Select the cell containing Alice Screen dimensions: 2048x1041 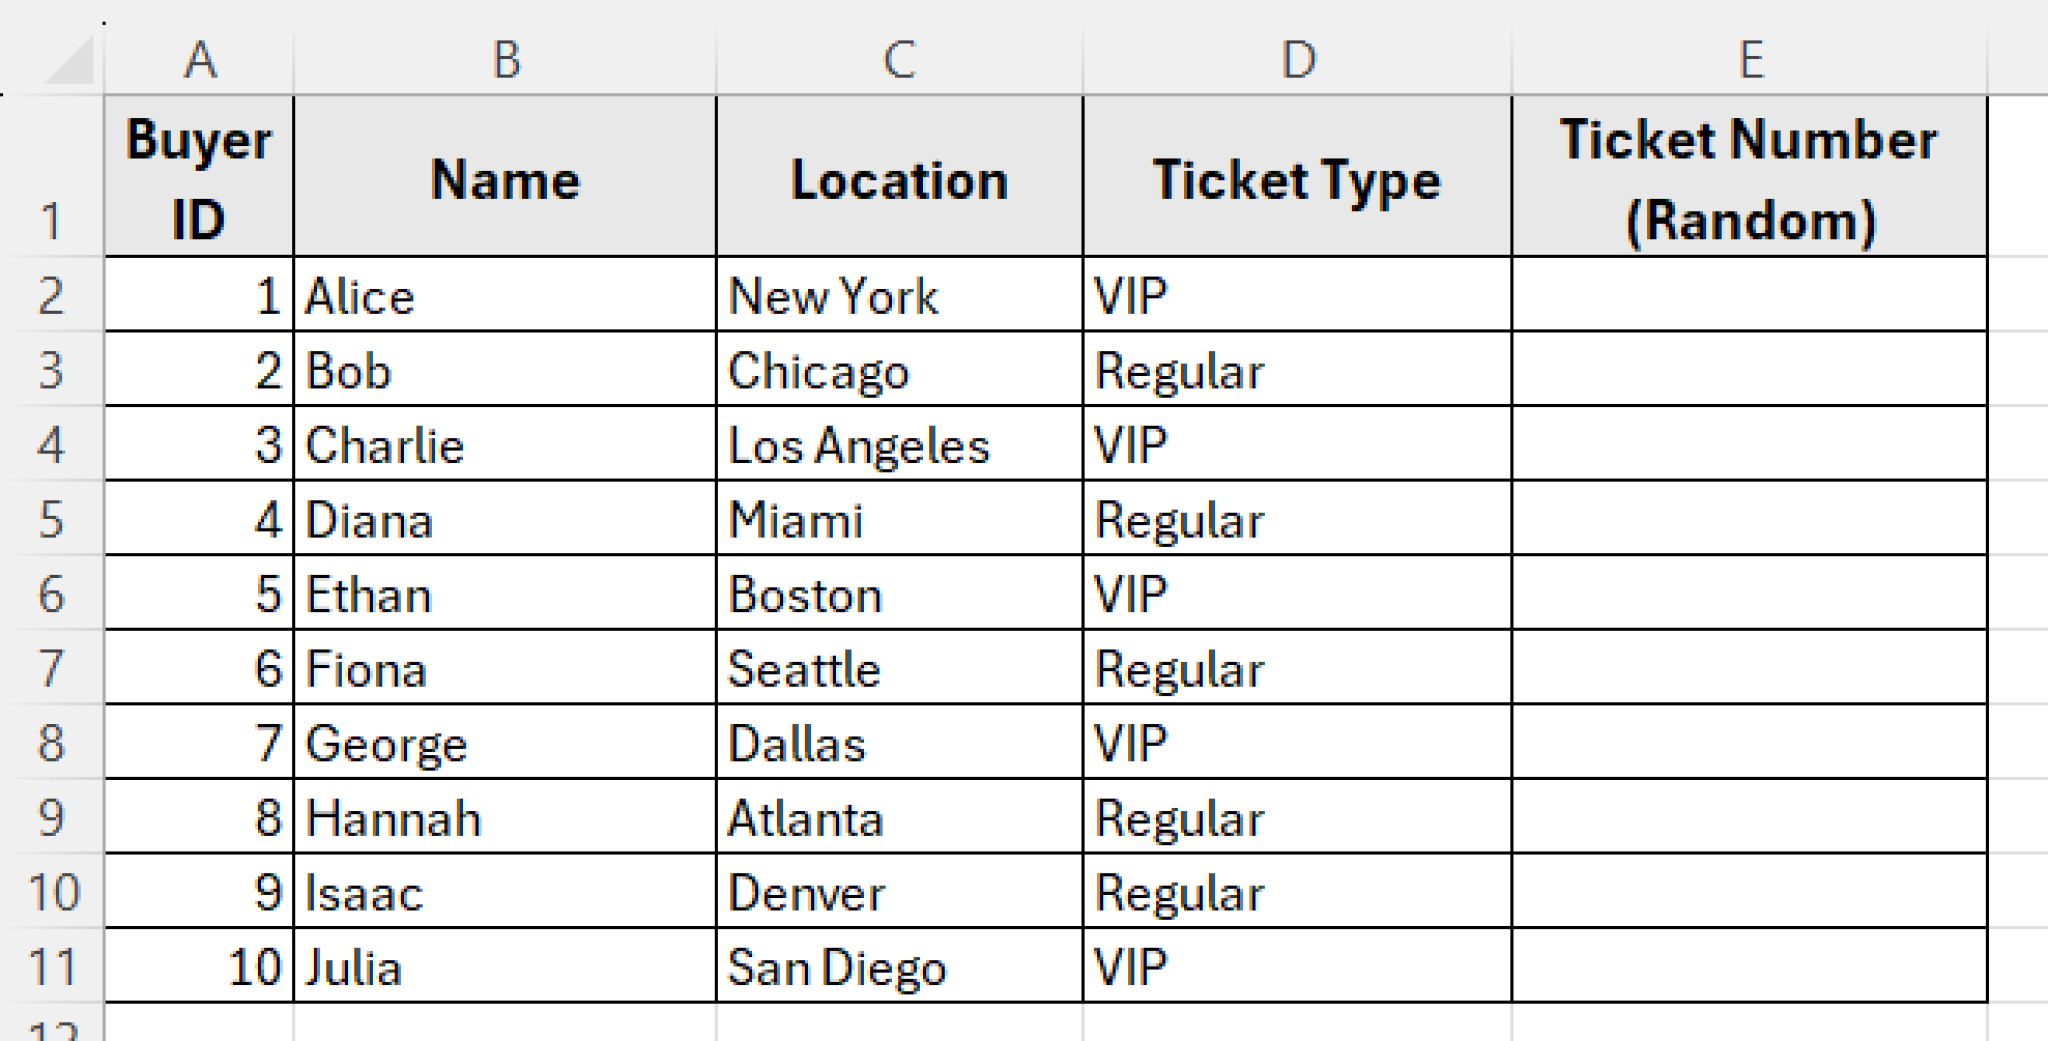point(505,296)
